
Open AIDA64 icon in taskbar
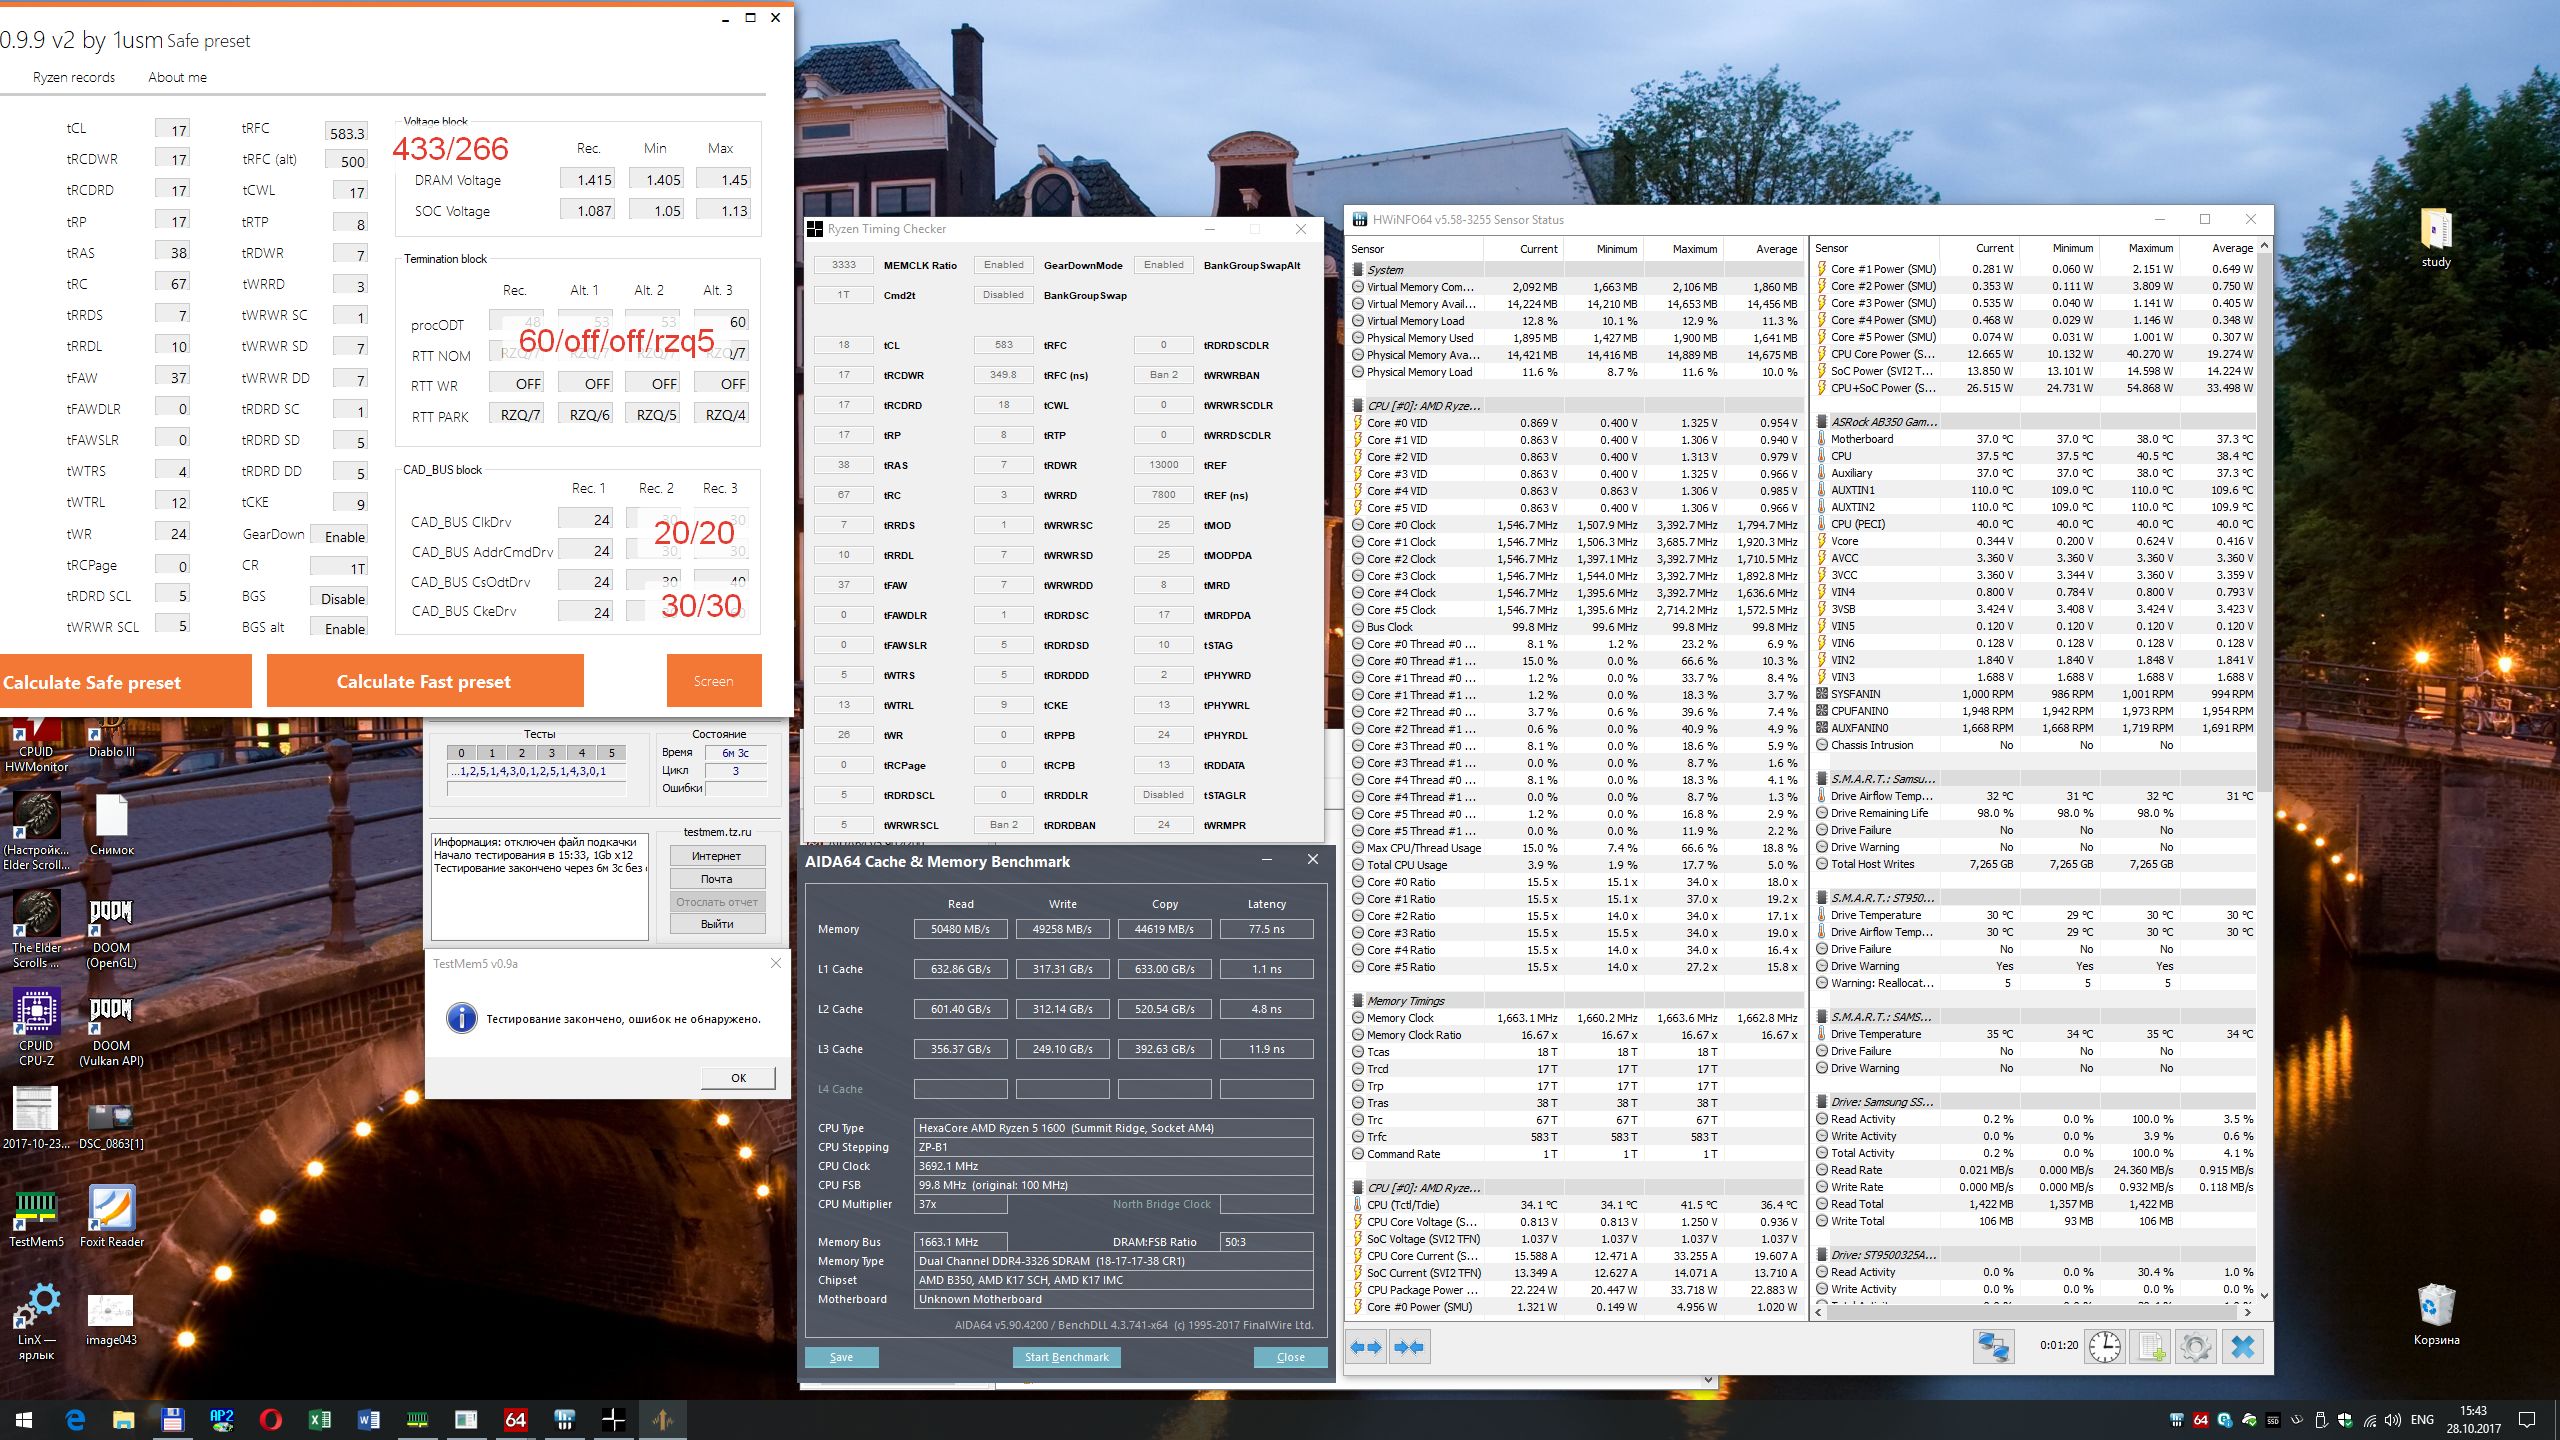click(515, 1419)
